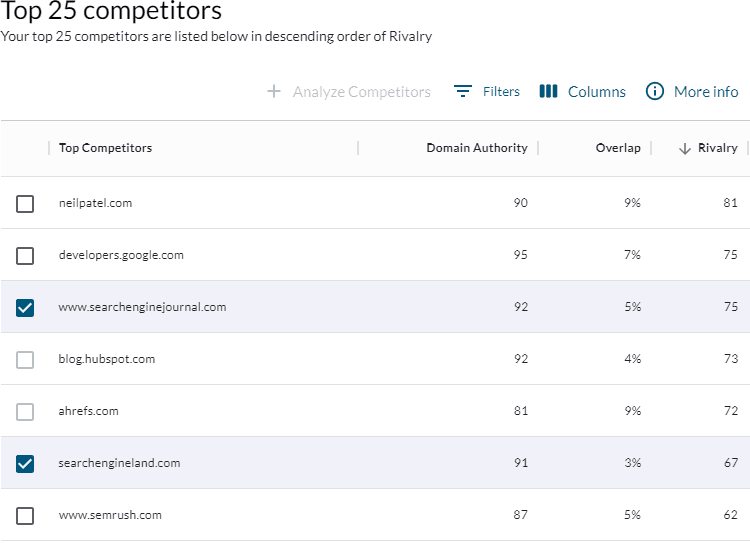The width and height of the screenshot is (750, 543).
Task: Open the More info link
Action: [x=706, y=92]
